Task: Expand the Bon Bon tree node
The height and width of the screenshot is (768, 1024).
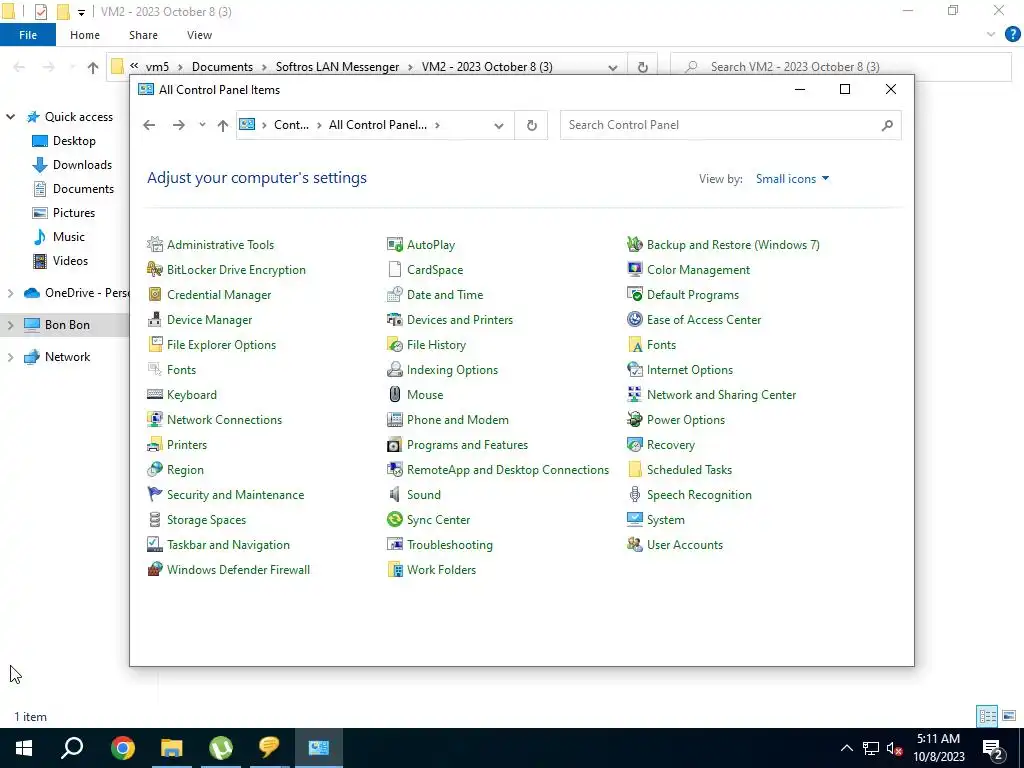Action: pos(10,325)
